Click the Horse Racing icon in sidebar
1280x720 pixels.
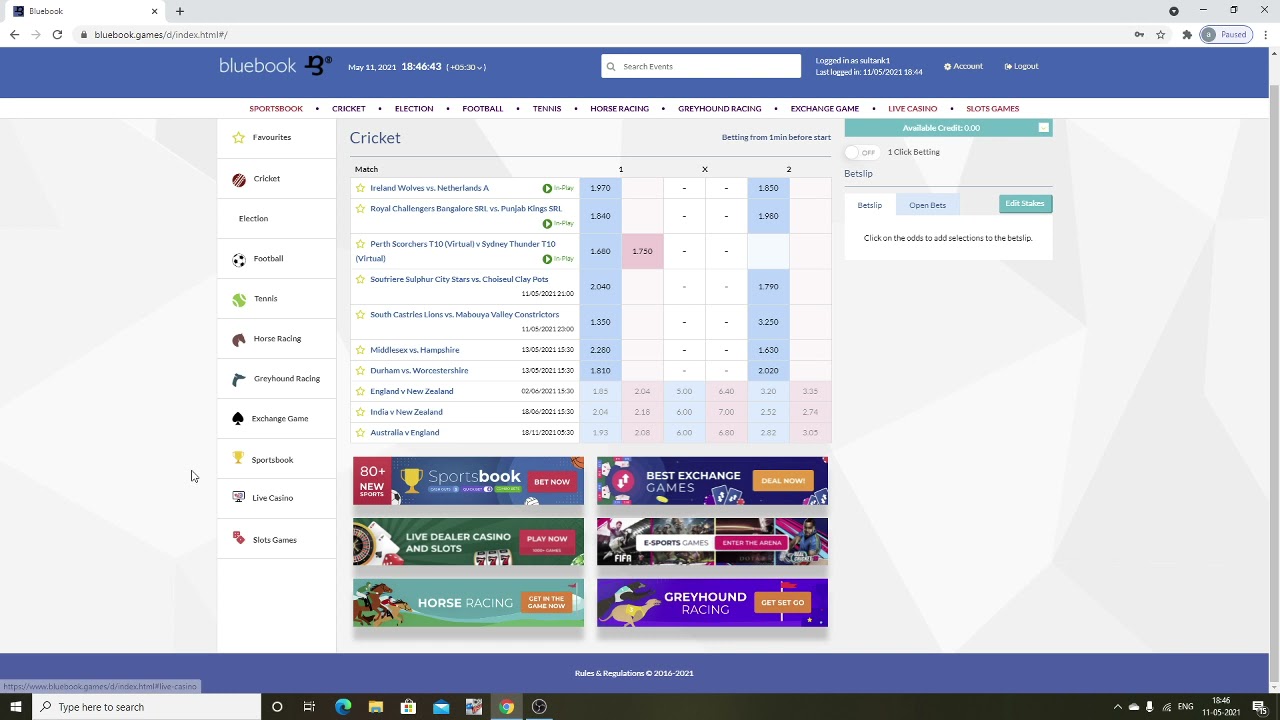point(239,340)
